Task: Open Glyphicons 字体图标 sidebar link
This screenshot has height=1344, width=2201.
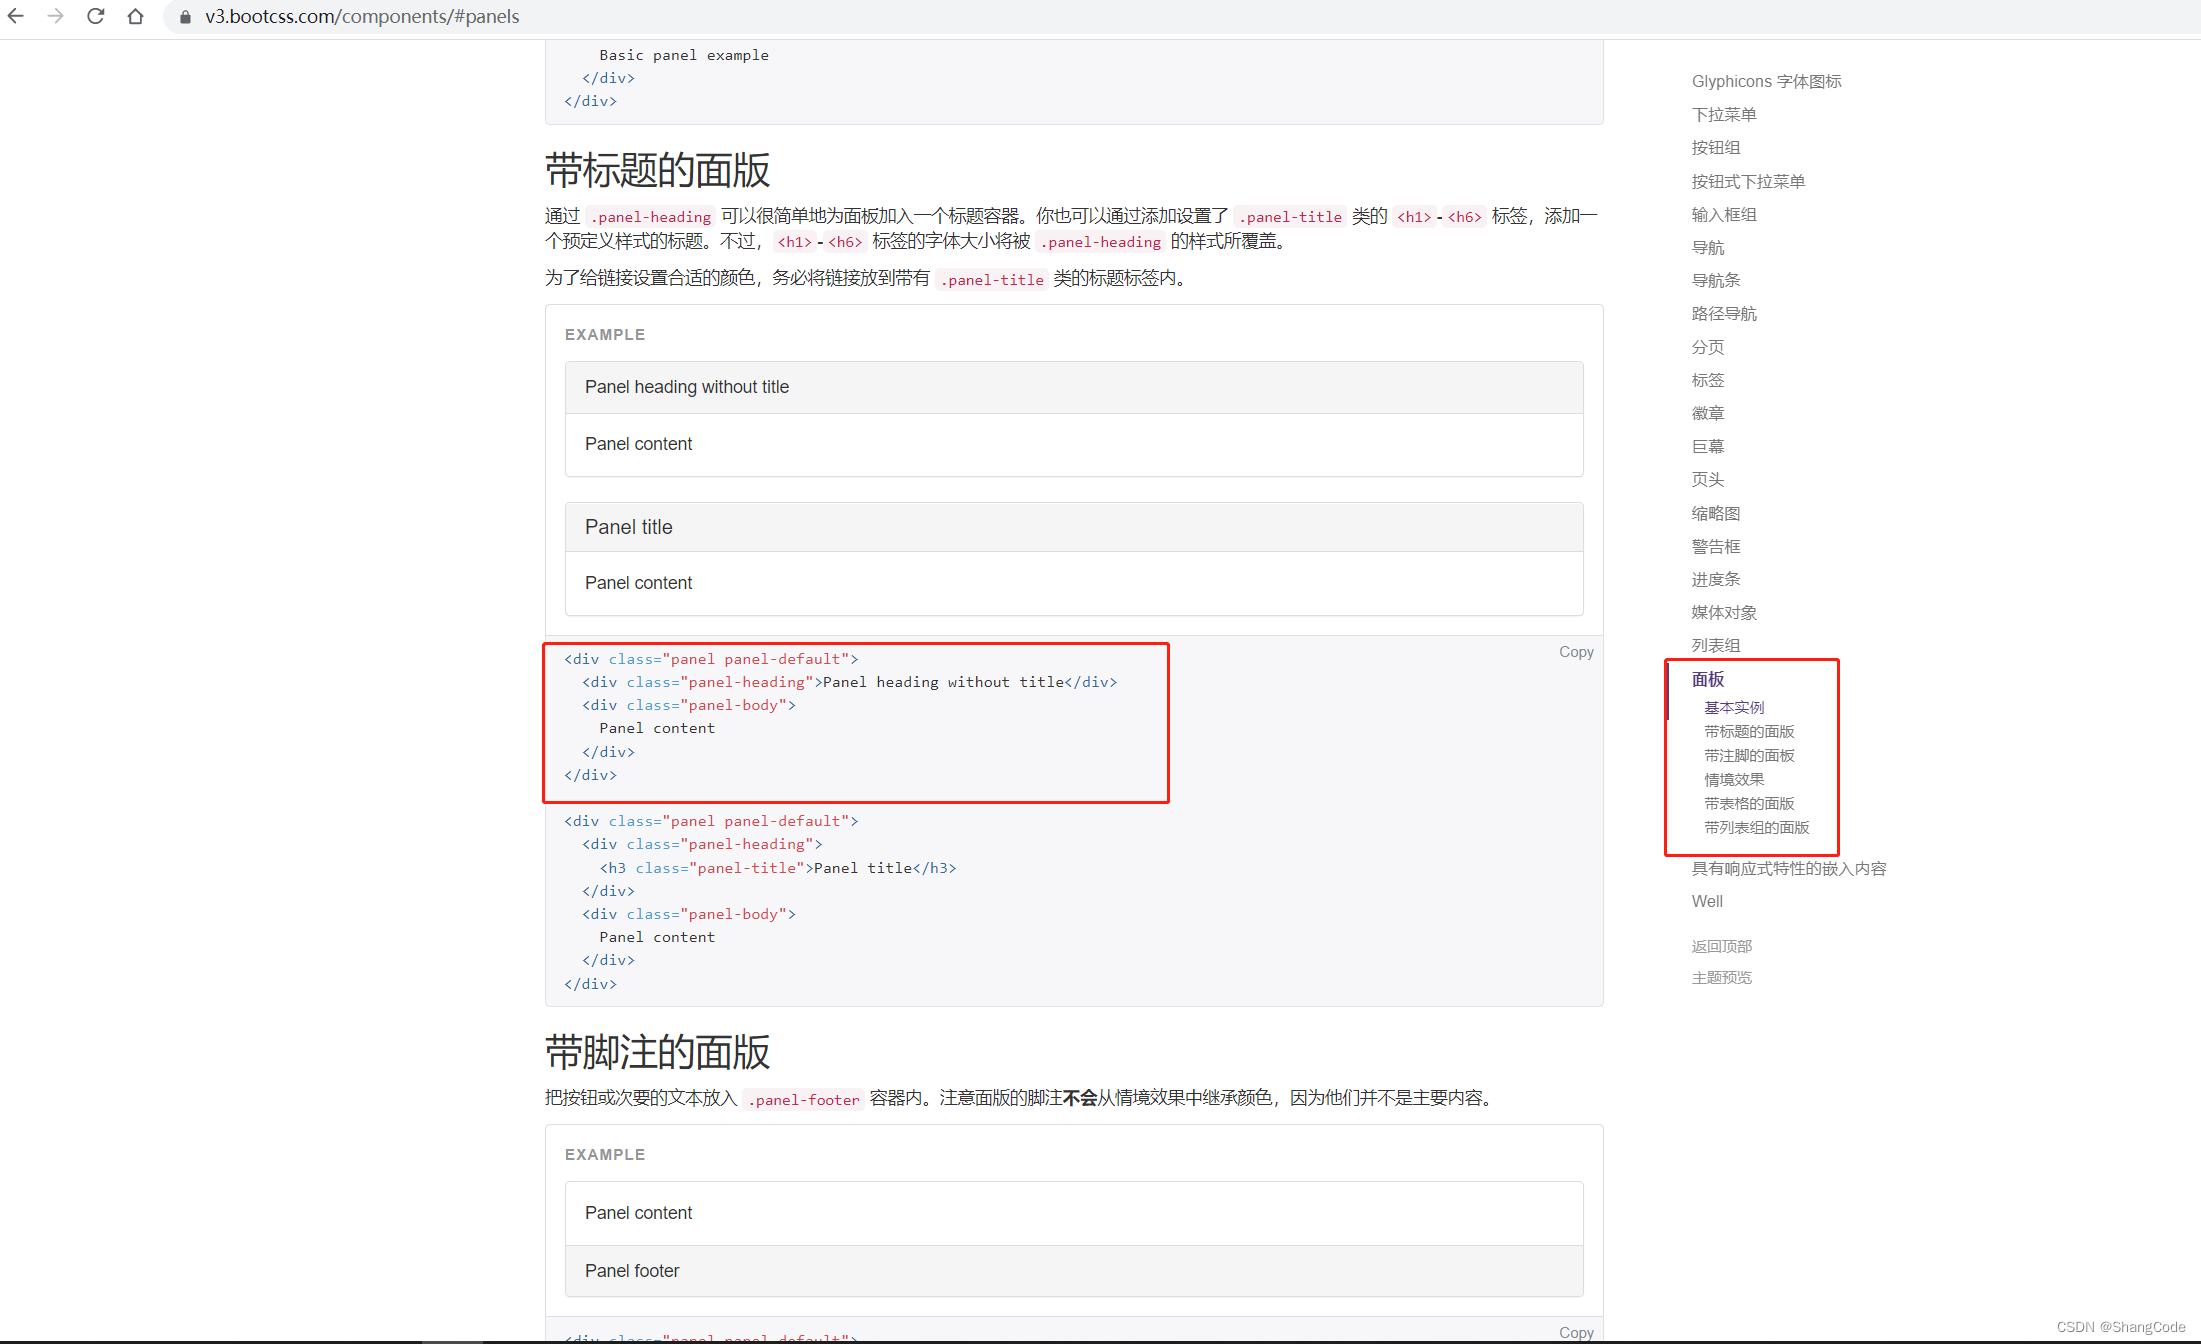Action: (1766, 81)
